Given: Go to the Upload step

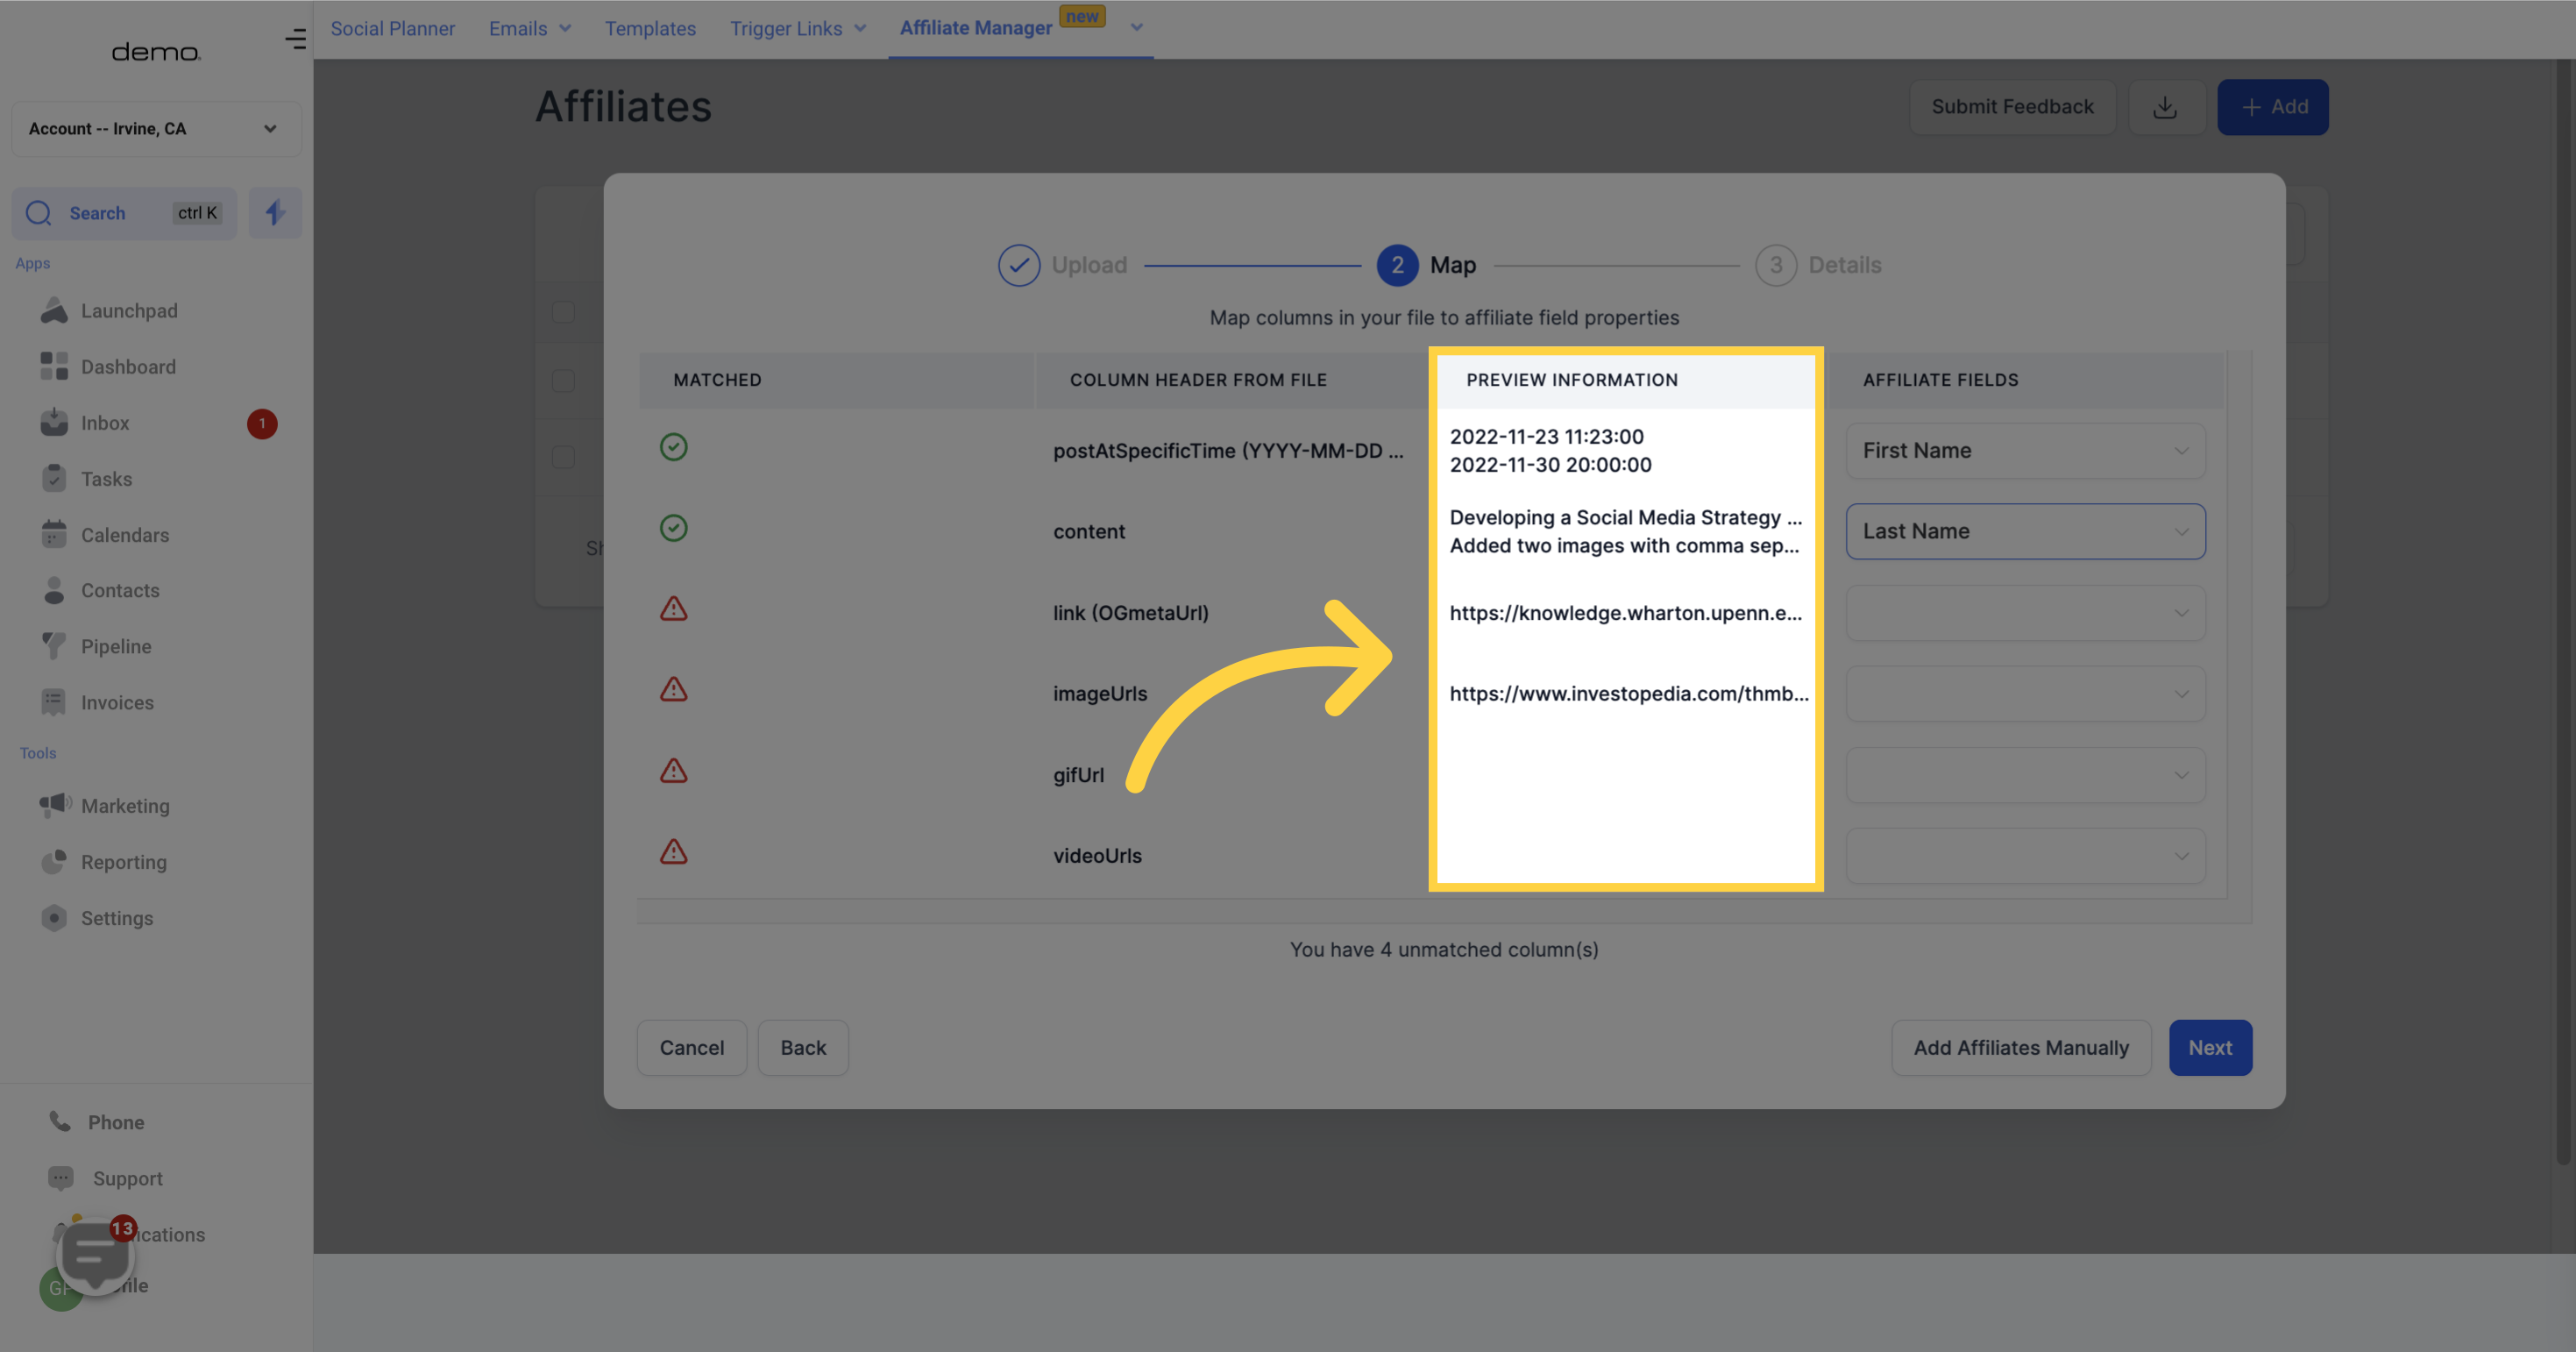Looking at the screenshot, I should click(1062, 265).
